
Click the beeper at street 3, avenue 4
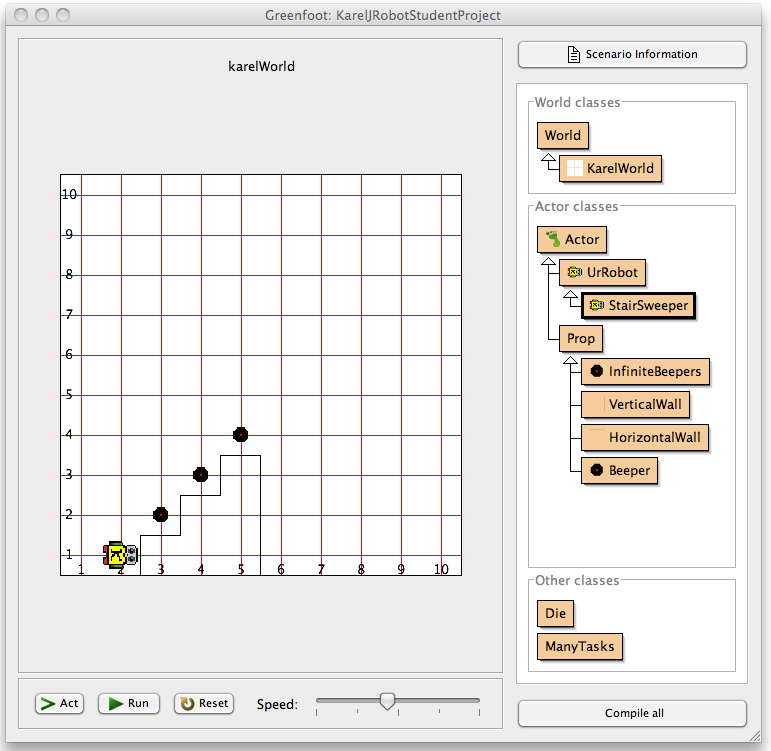click(x=200, y=474)
